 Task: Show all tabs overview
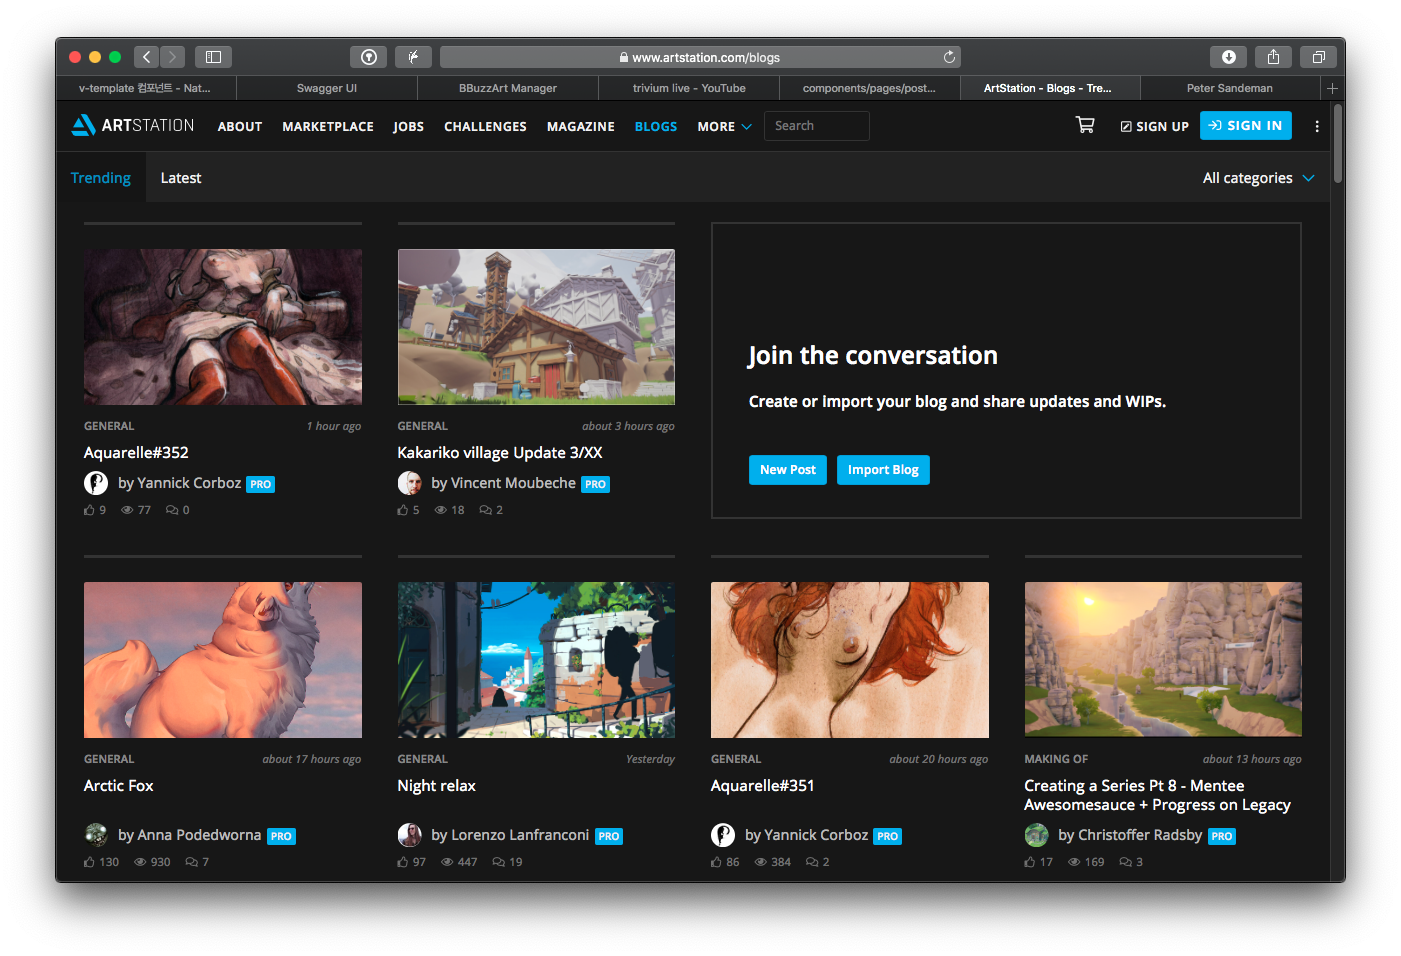tap(1318, 57)
